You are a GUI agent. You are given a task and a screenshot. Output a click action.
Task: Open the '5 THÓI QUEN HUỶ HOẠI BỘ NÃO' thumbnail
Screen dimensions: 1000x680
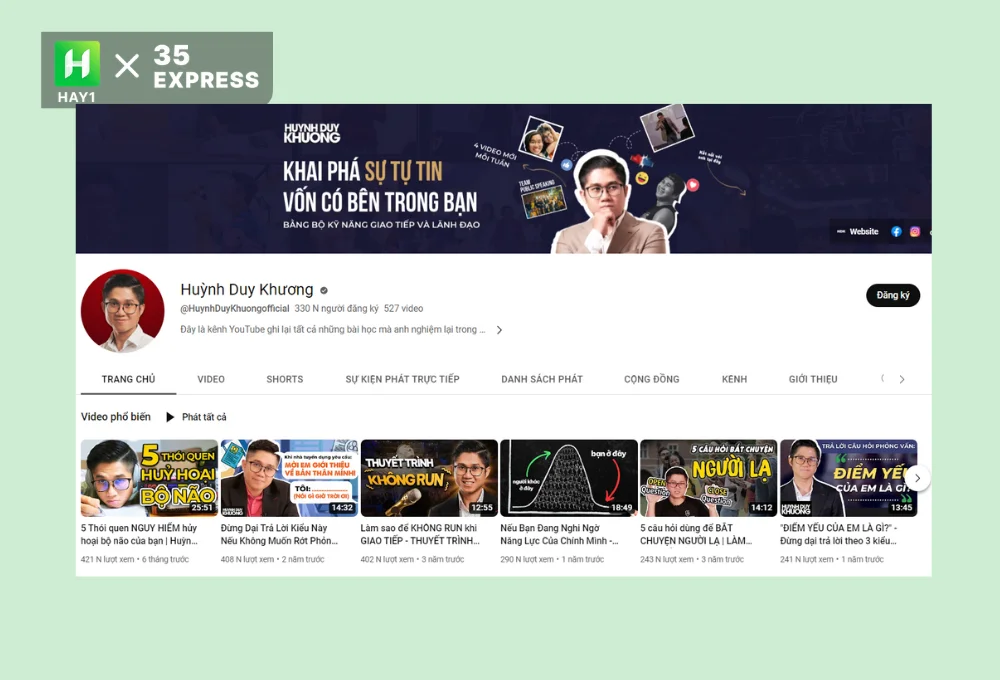(149, 478)
